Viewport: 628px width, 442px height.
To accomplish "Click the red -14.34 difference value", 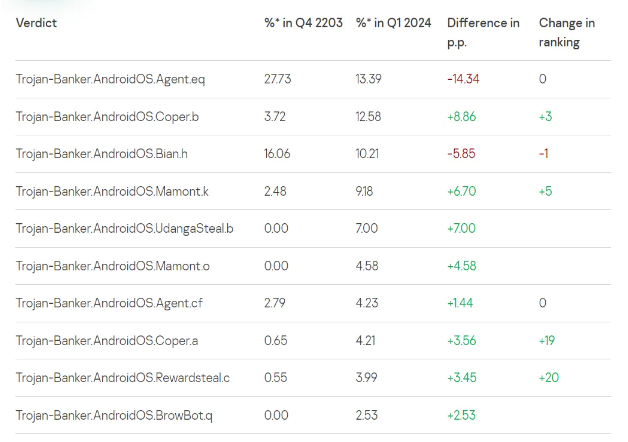I will pyautogui.click(x=463, y=79).
